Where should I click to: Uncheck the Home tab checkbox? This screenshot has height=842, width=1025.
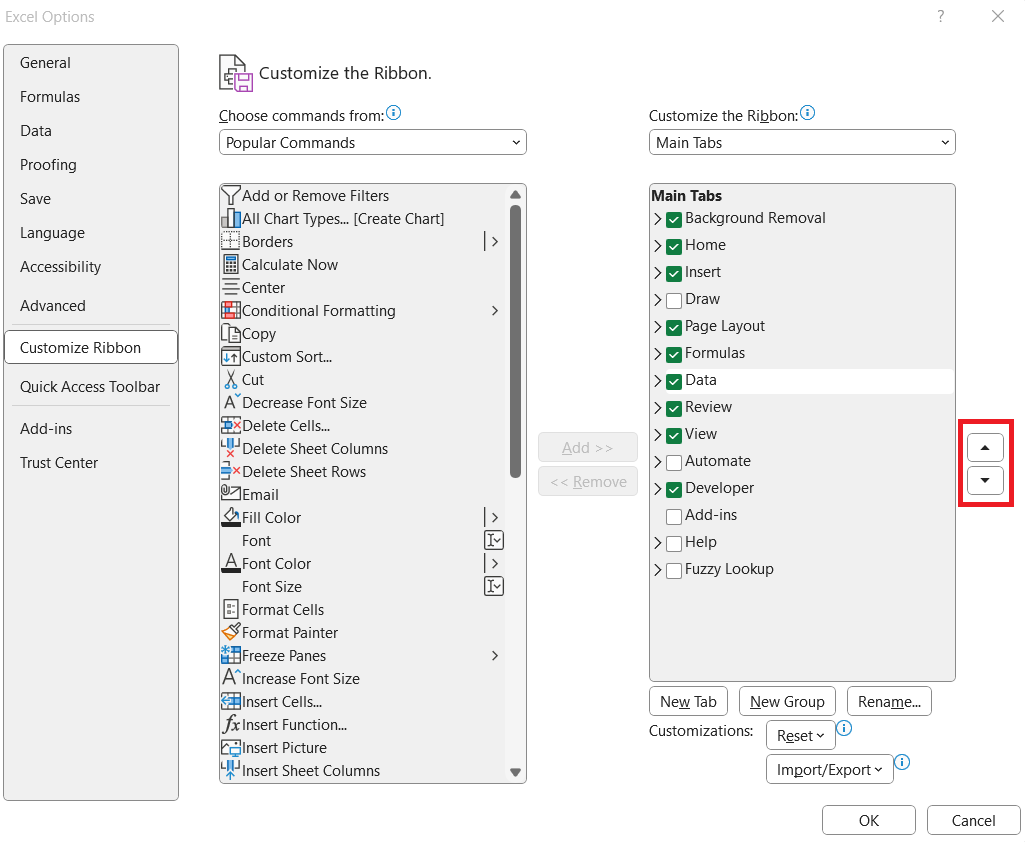point(674,246)
